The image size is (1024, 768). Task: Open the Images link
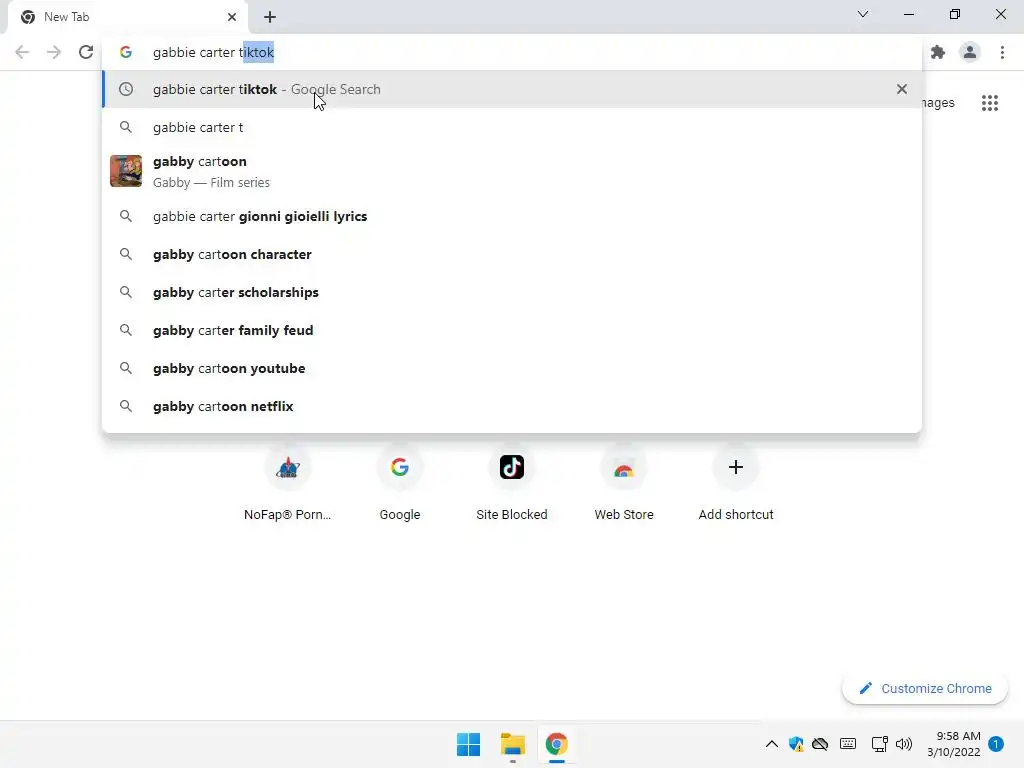(x=938, y=103)
